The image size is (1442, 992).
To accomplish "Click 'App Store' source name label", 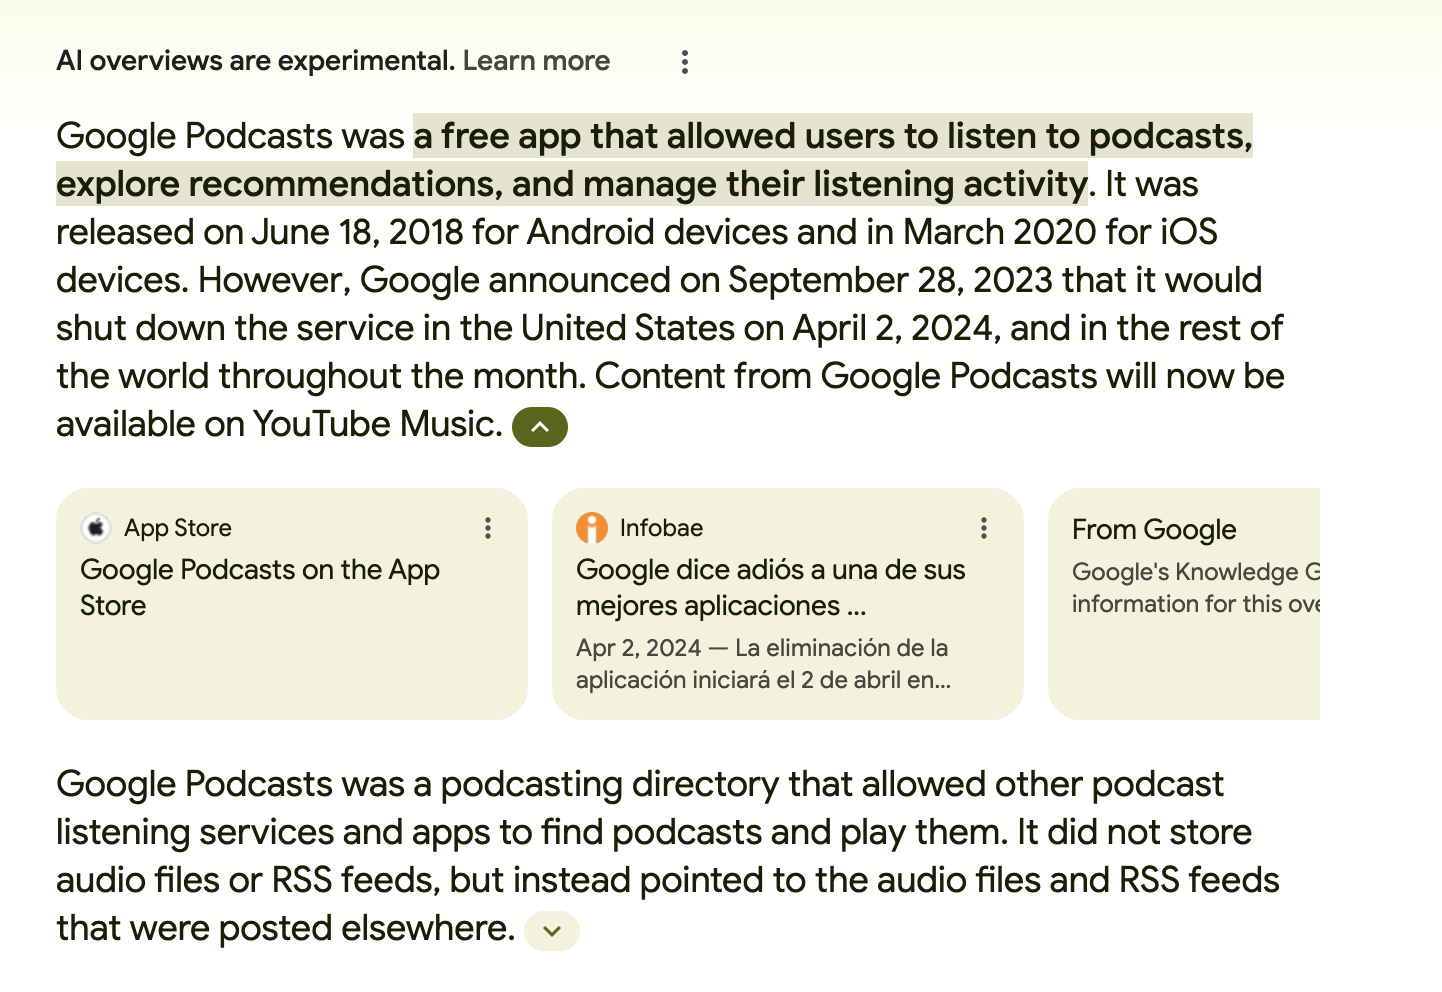I will coord(178,528).
